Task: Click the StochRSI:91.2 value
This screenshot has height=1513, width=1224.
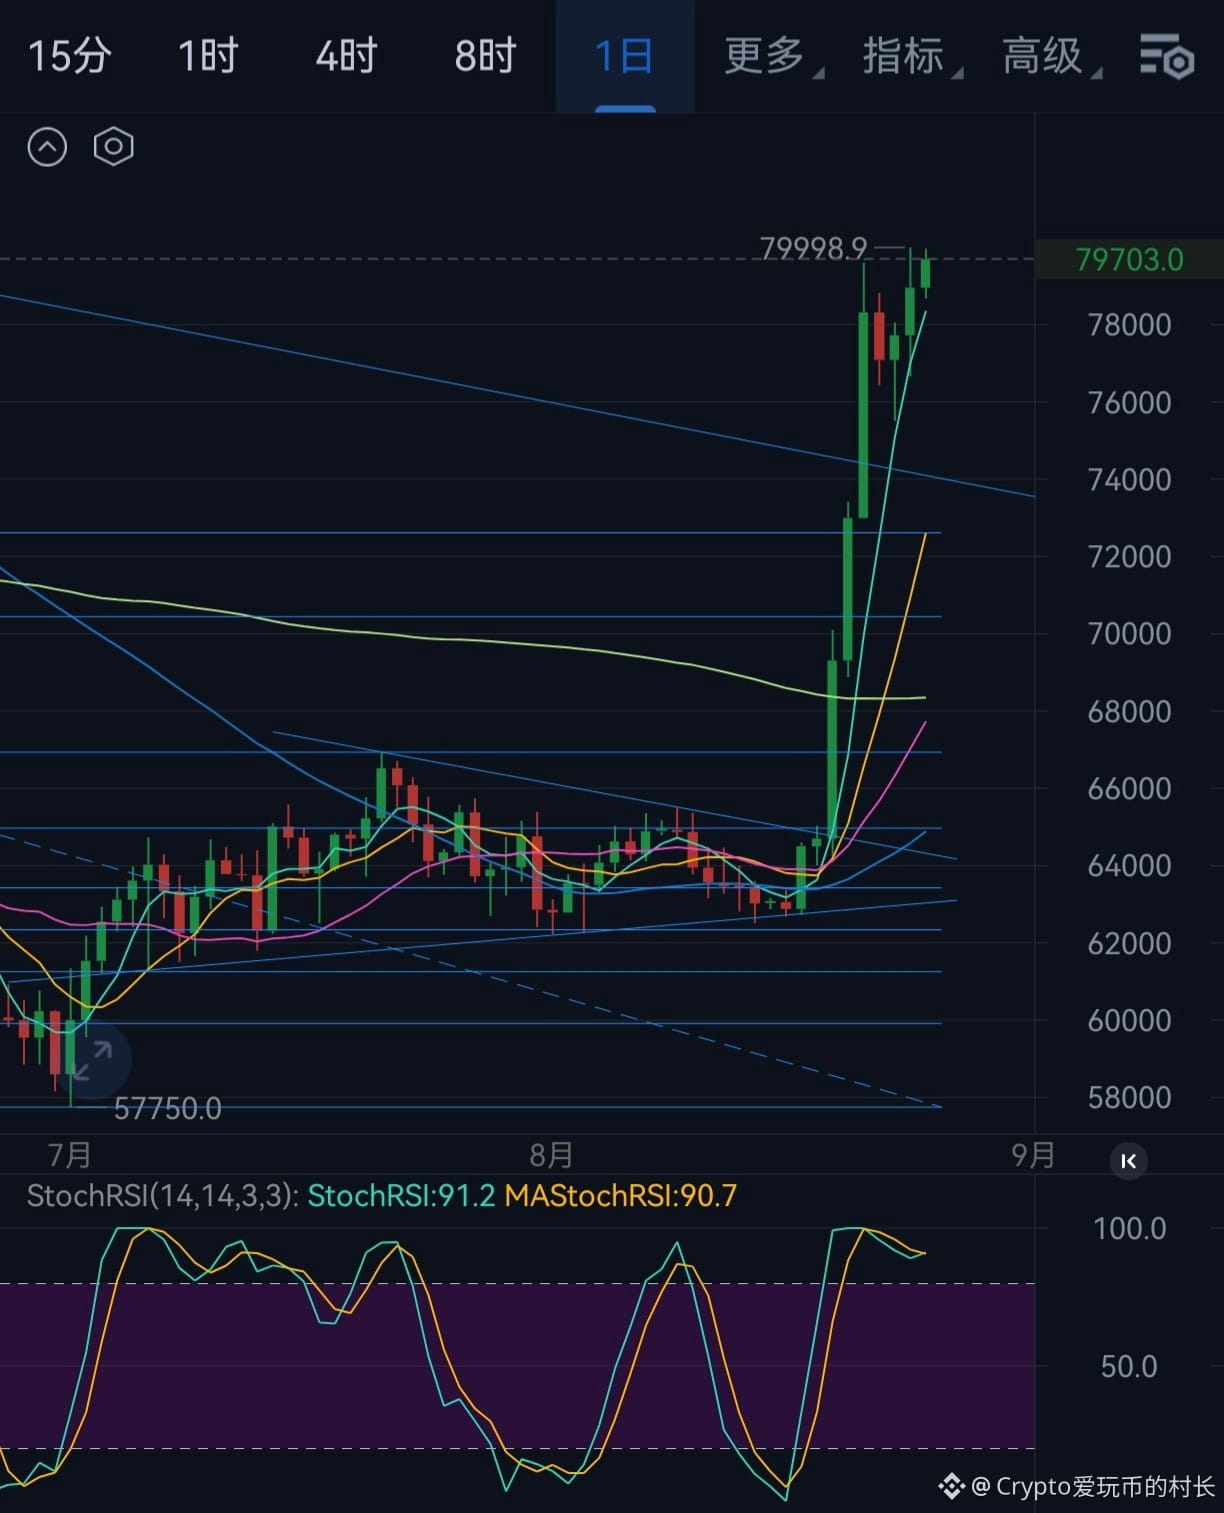Action: click(401, 1195)
